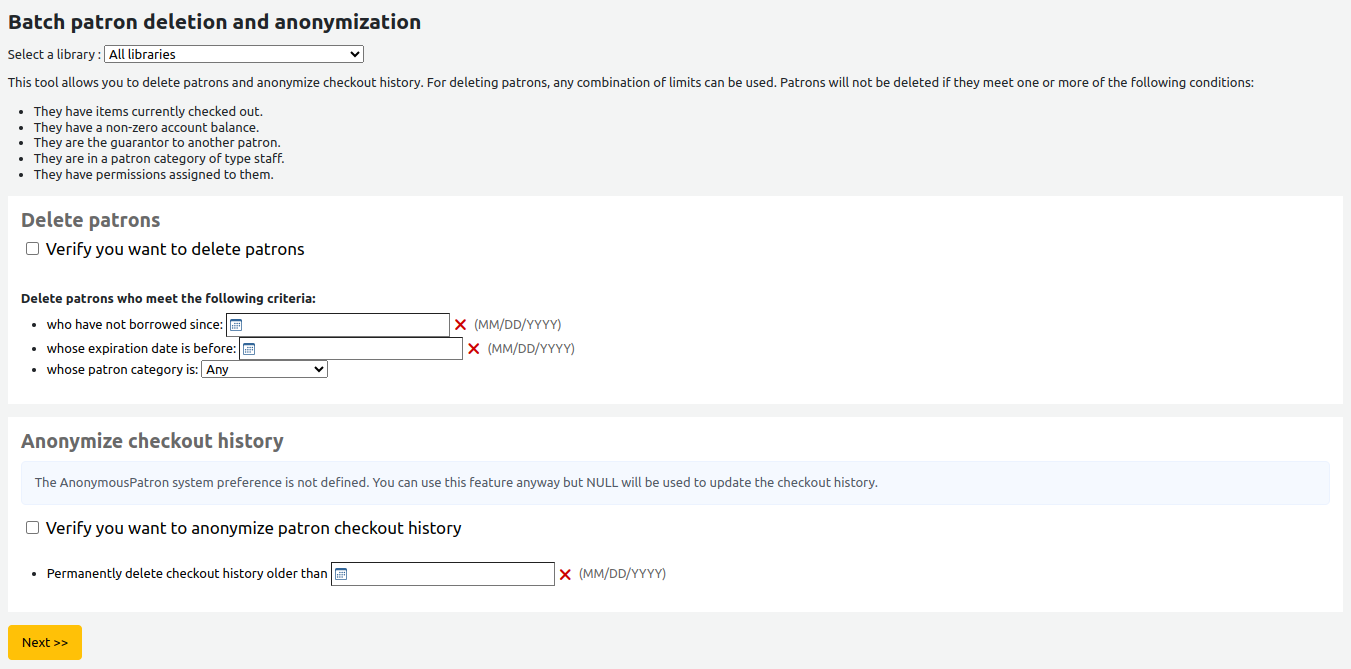Open the patron category dropdown showing 'Any'
The height and width of the screenshot is (669, 1351).
(264, 368)
